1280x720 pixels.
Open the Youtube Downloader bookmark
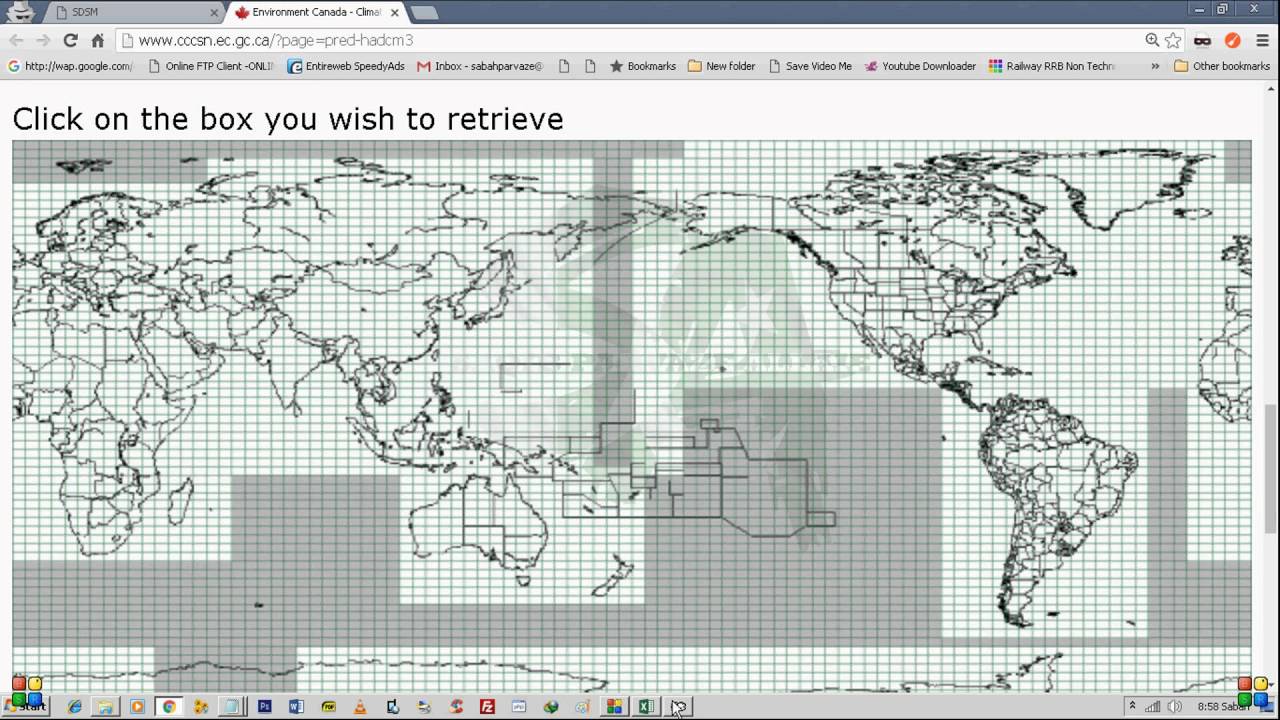(x=920, y=67)
